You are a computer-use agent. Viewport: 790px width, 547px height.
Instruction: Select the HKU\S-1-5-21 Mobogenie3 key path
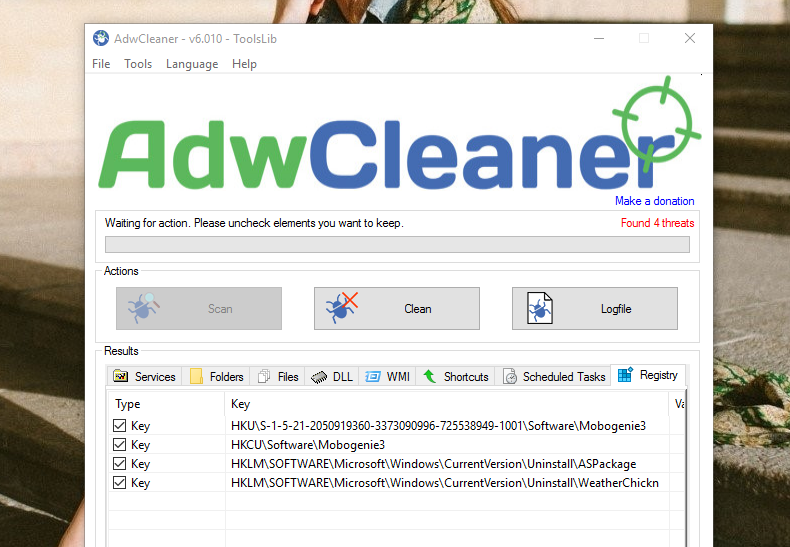[x=438, y=426]
